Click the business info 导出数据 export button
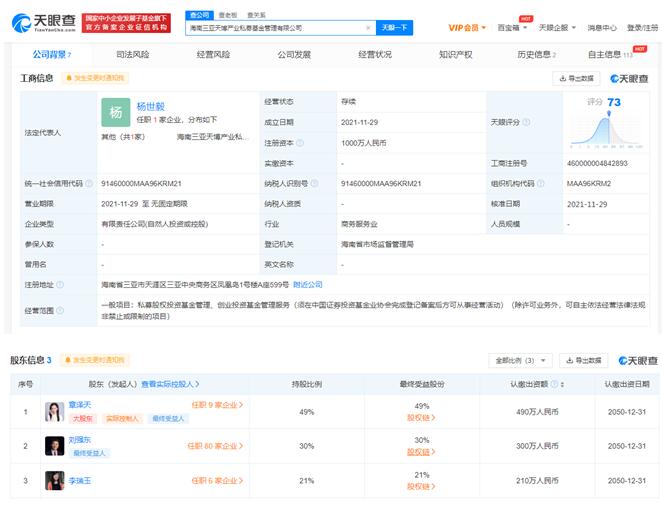 [x=576, y=77]
